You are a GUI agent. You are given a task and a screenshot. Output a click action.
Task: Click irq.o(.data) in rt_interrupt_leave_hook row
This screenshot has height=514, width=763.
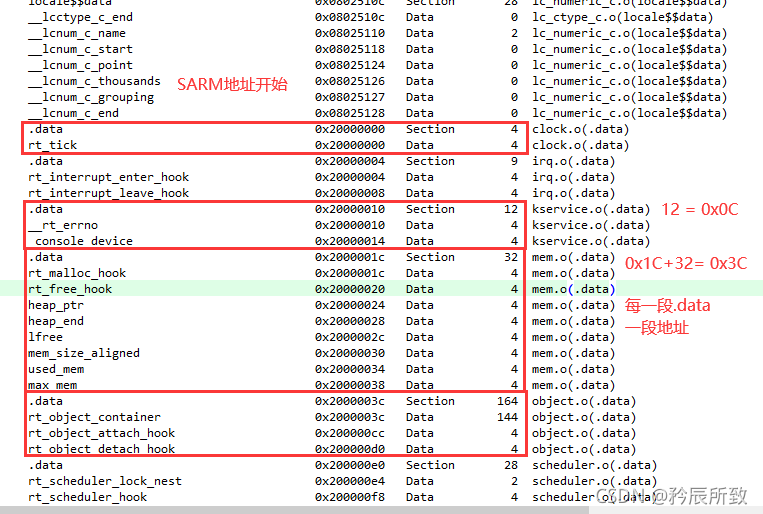tap(574, 193)
